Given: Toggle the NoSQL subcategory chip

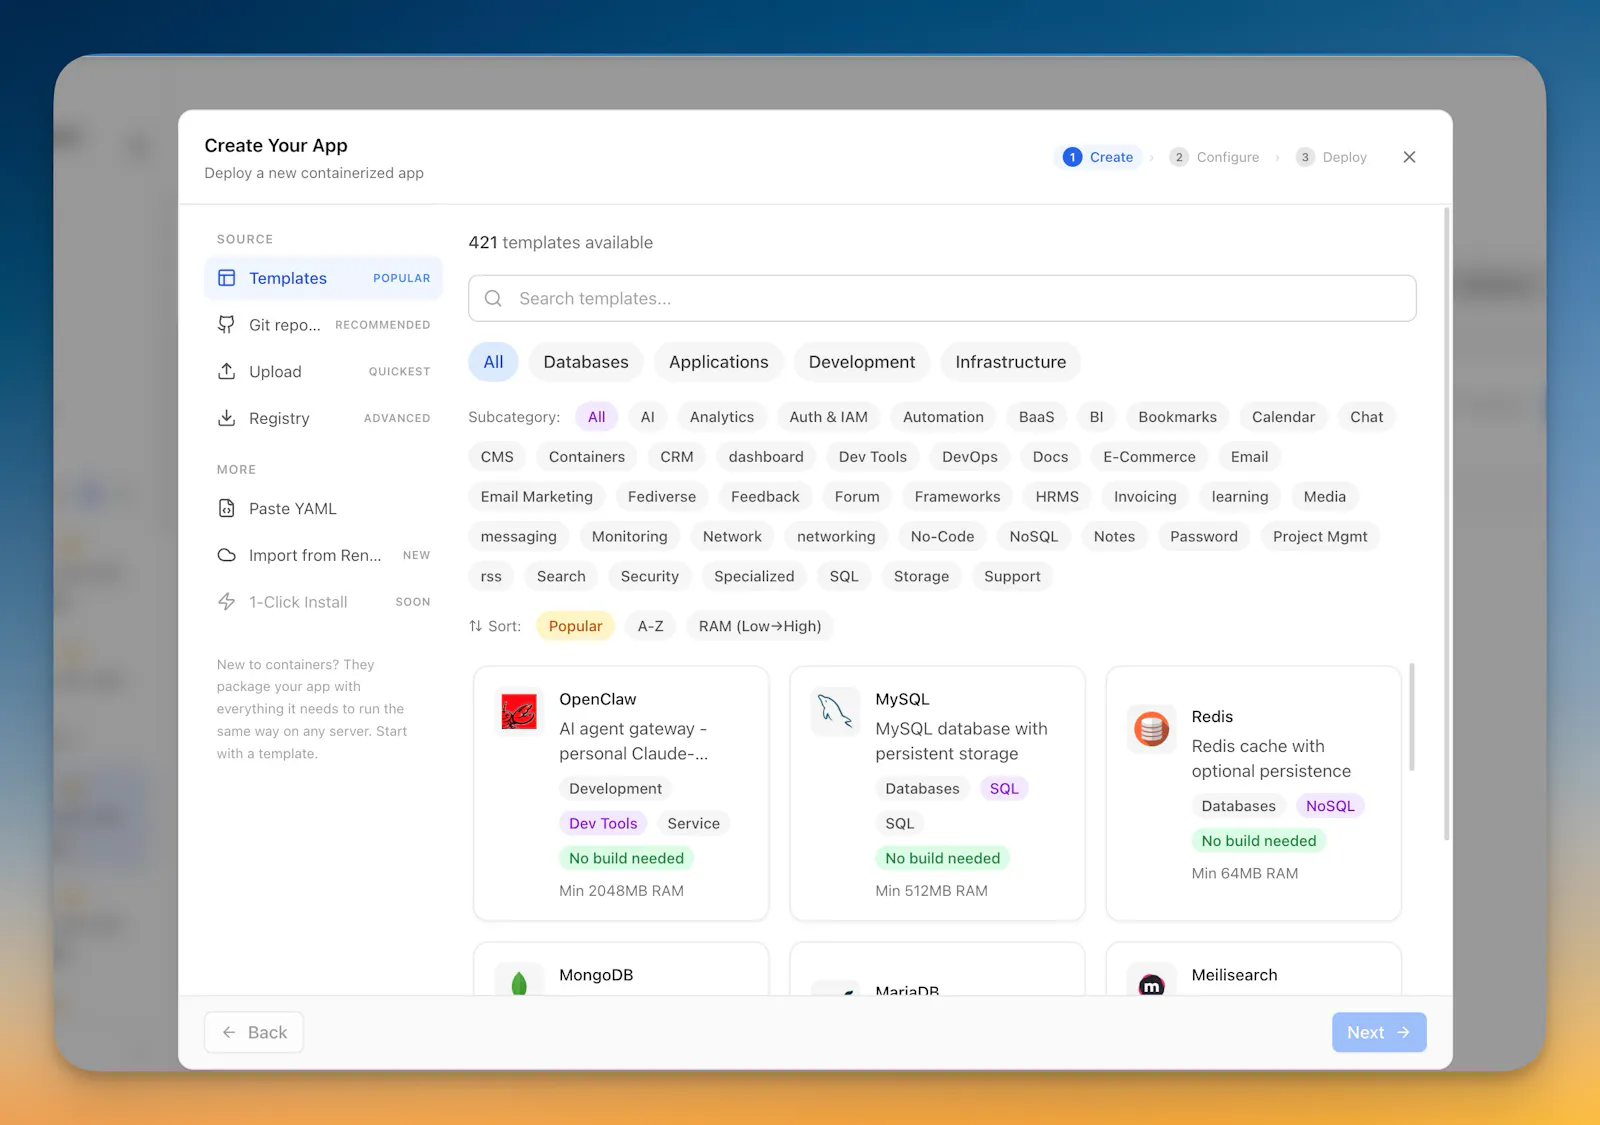Looking at the screenshot, I should [1034, 537].
